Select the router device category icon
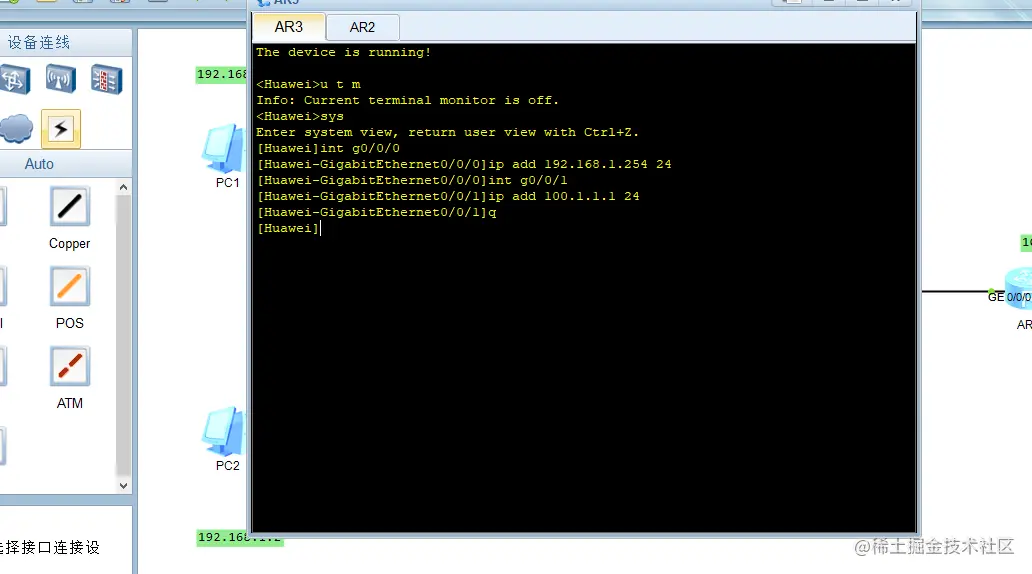This screenshot has width=1032, height=574. [x=14, y=80]
